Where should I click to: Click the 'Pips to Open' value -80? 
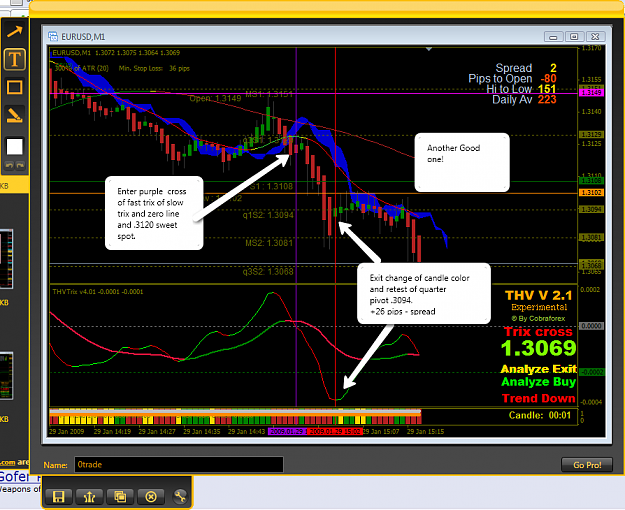point(548,79)
